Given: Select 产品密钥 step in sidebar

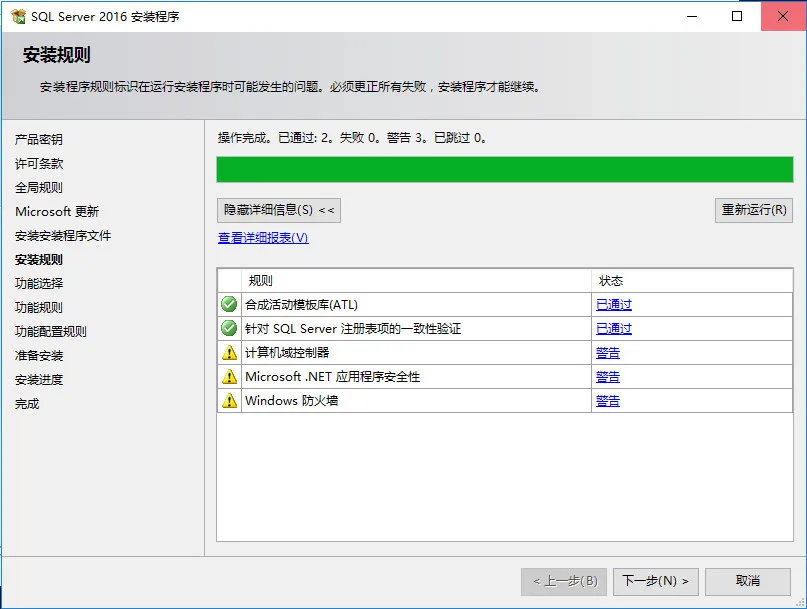Looking at the screenshot, I should 39,140.
